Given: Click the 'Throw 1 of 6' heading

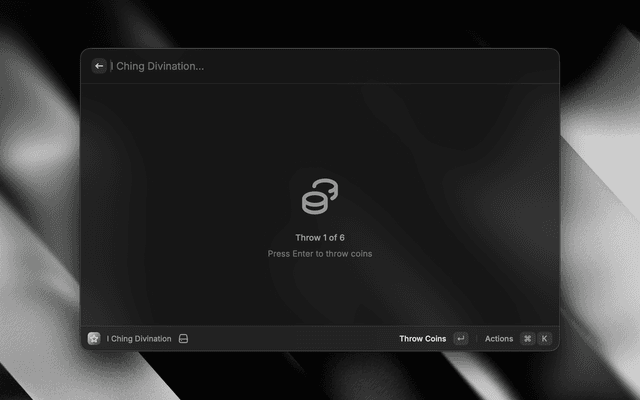Looking at the screenshot, I should point(320,238).
